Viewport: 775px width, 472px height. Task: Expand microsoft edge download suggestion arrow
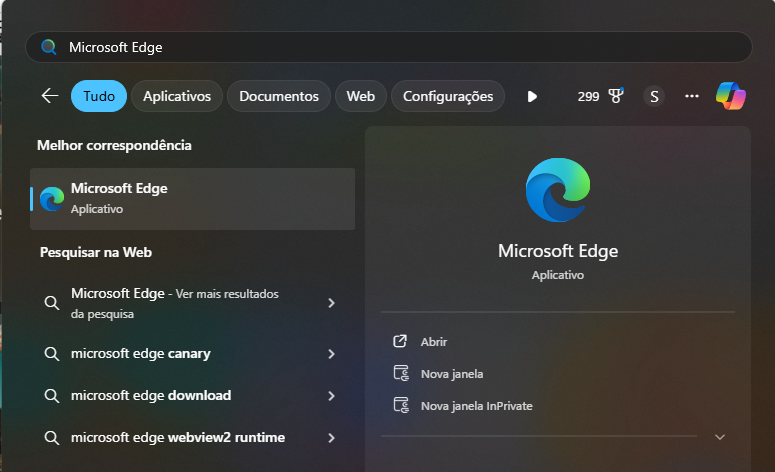[331, 396]
